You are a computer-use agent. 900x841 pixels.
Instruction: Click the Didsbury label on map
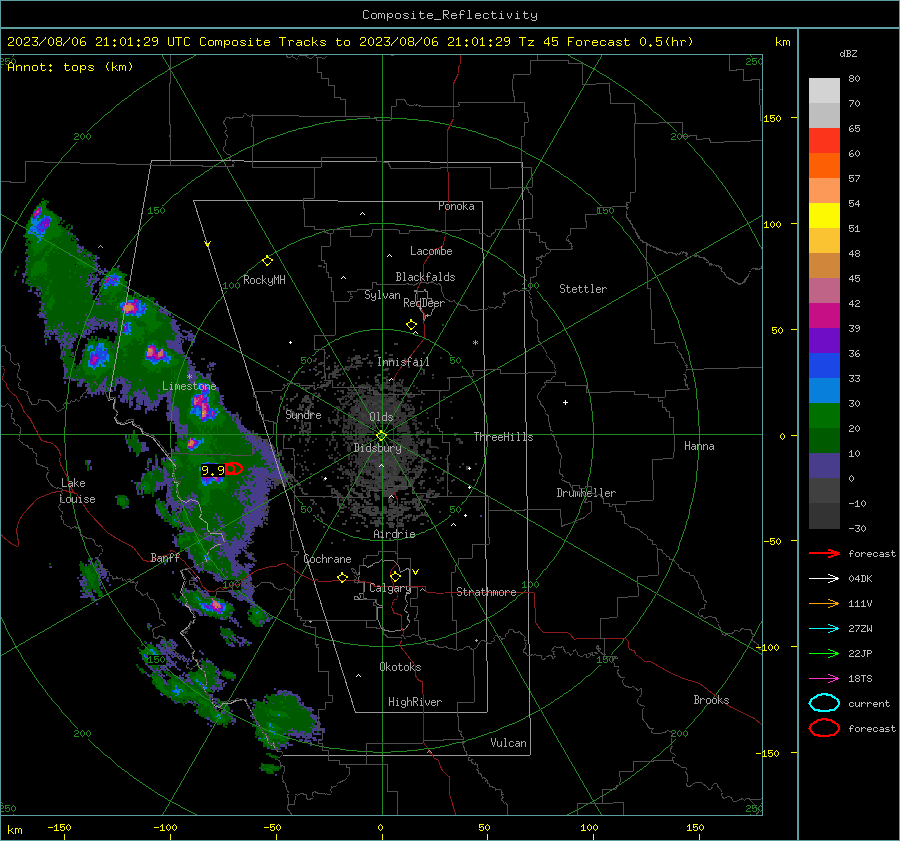click(x=377, y=448)
